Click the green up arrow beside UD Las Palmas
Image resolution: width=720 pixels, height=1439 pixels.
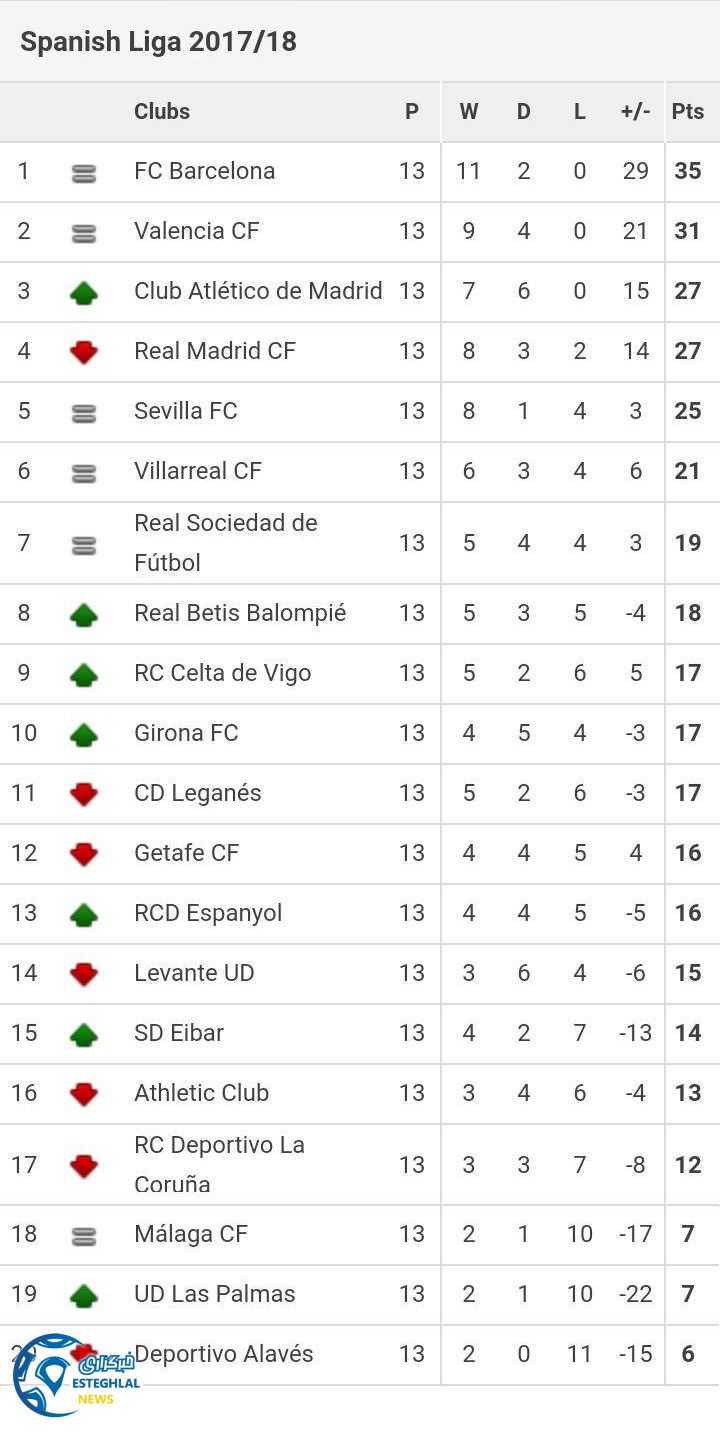[x=84, y=1296]
